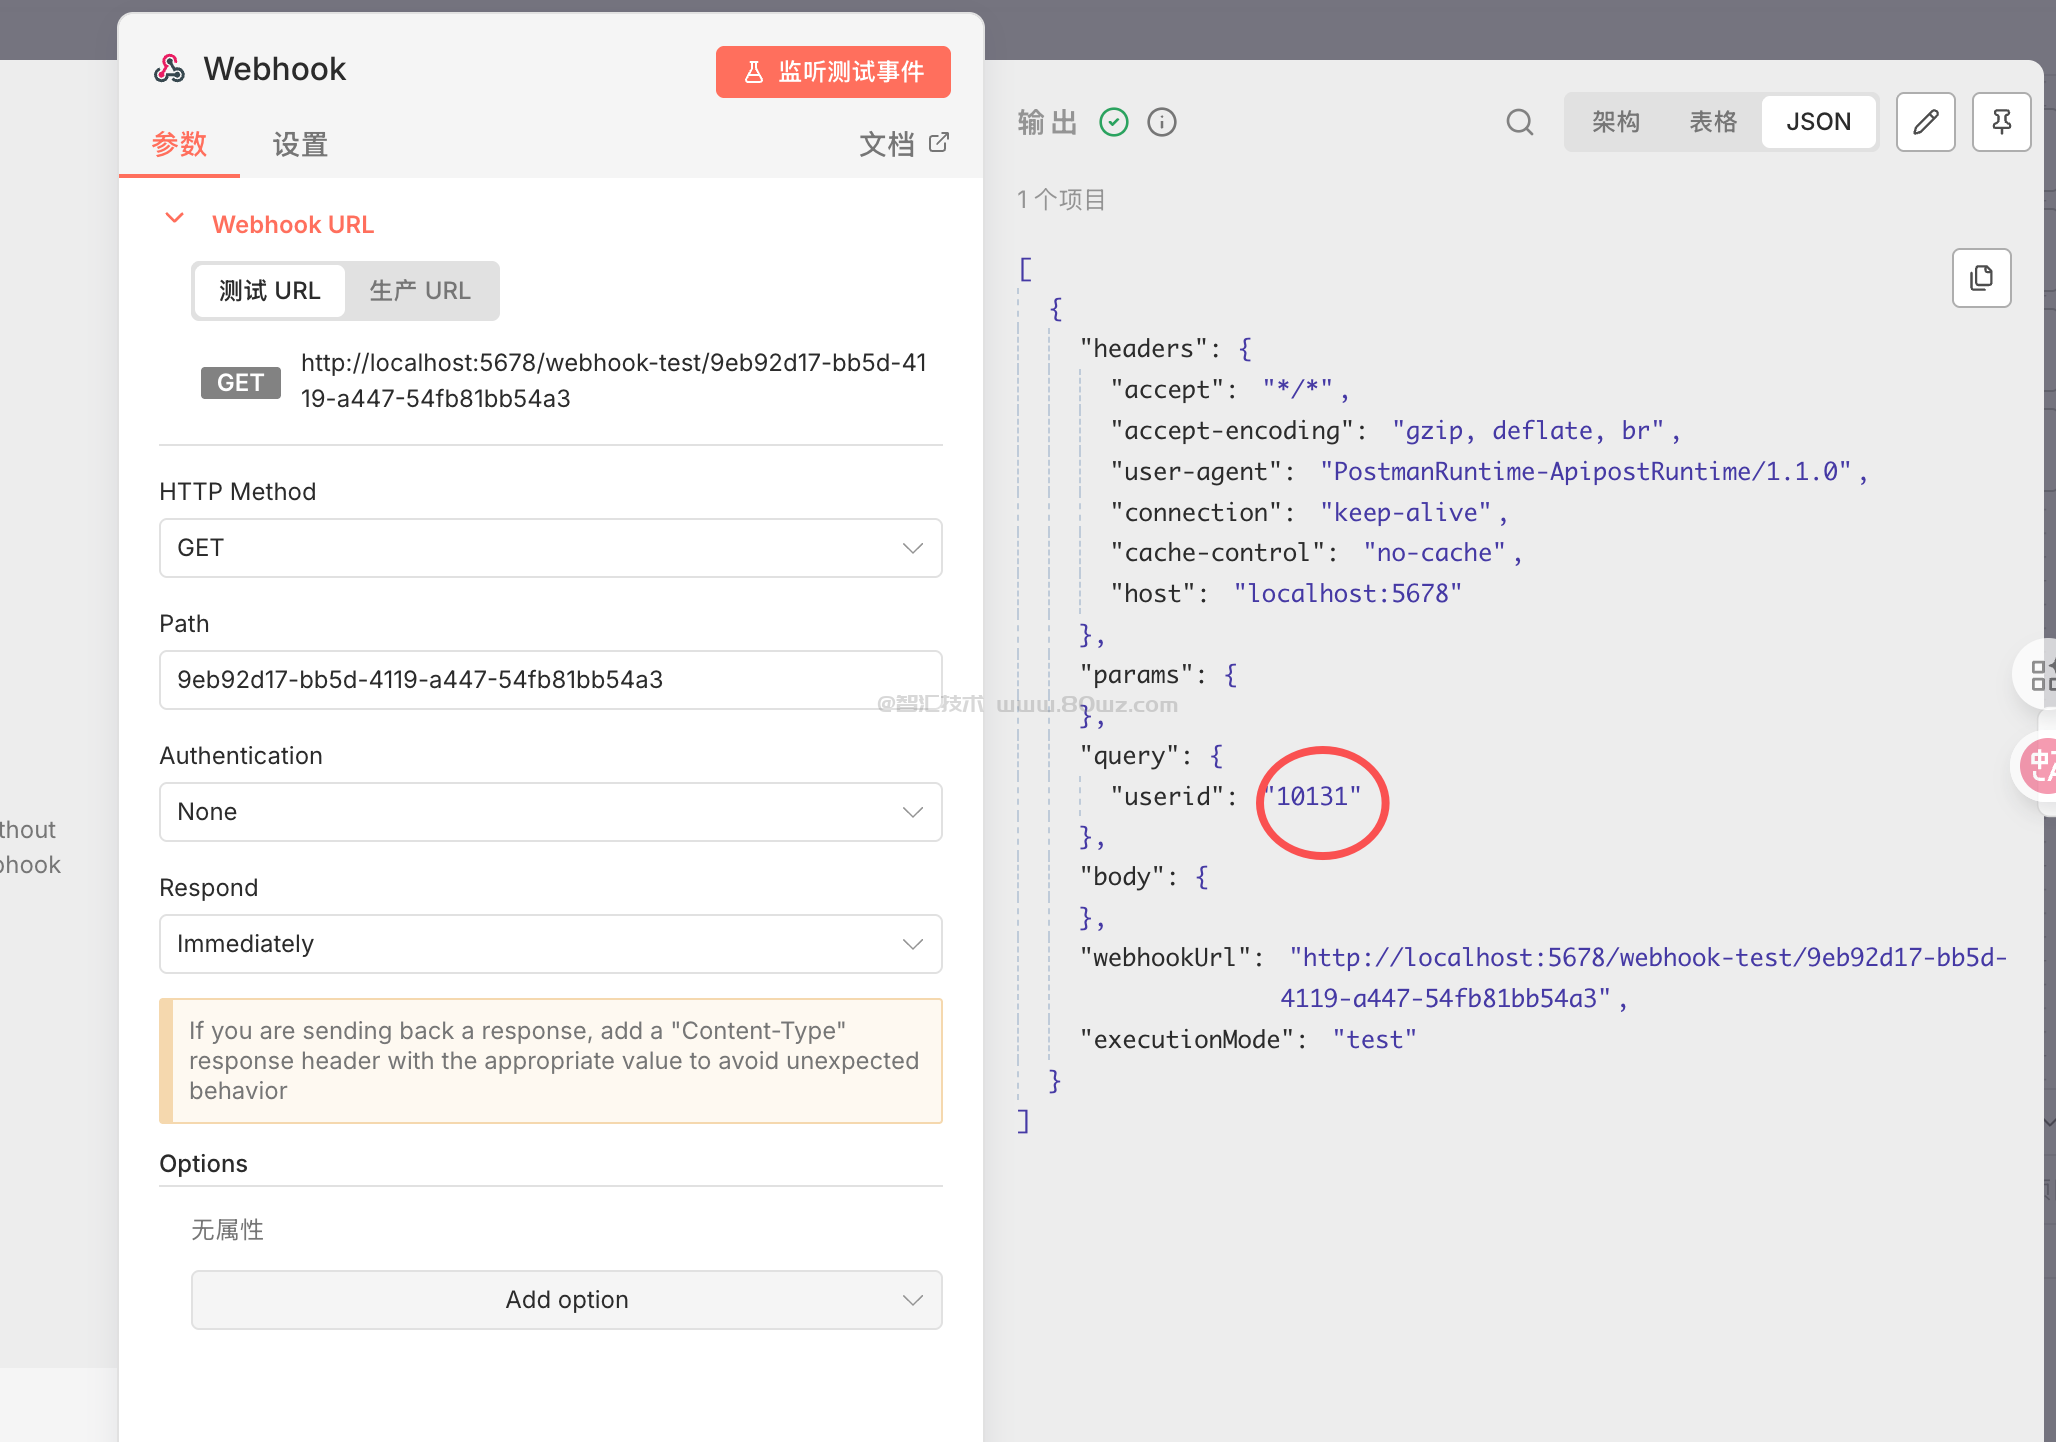The image size is (2056, 1442).
Task: Select the 表格 table view
Action: pyautogui.click(x=1712, y=122)
